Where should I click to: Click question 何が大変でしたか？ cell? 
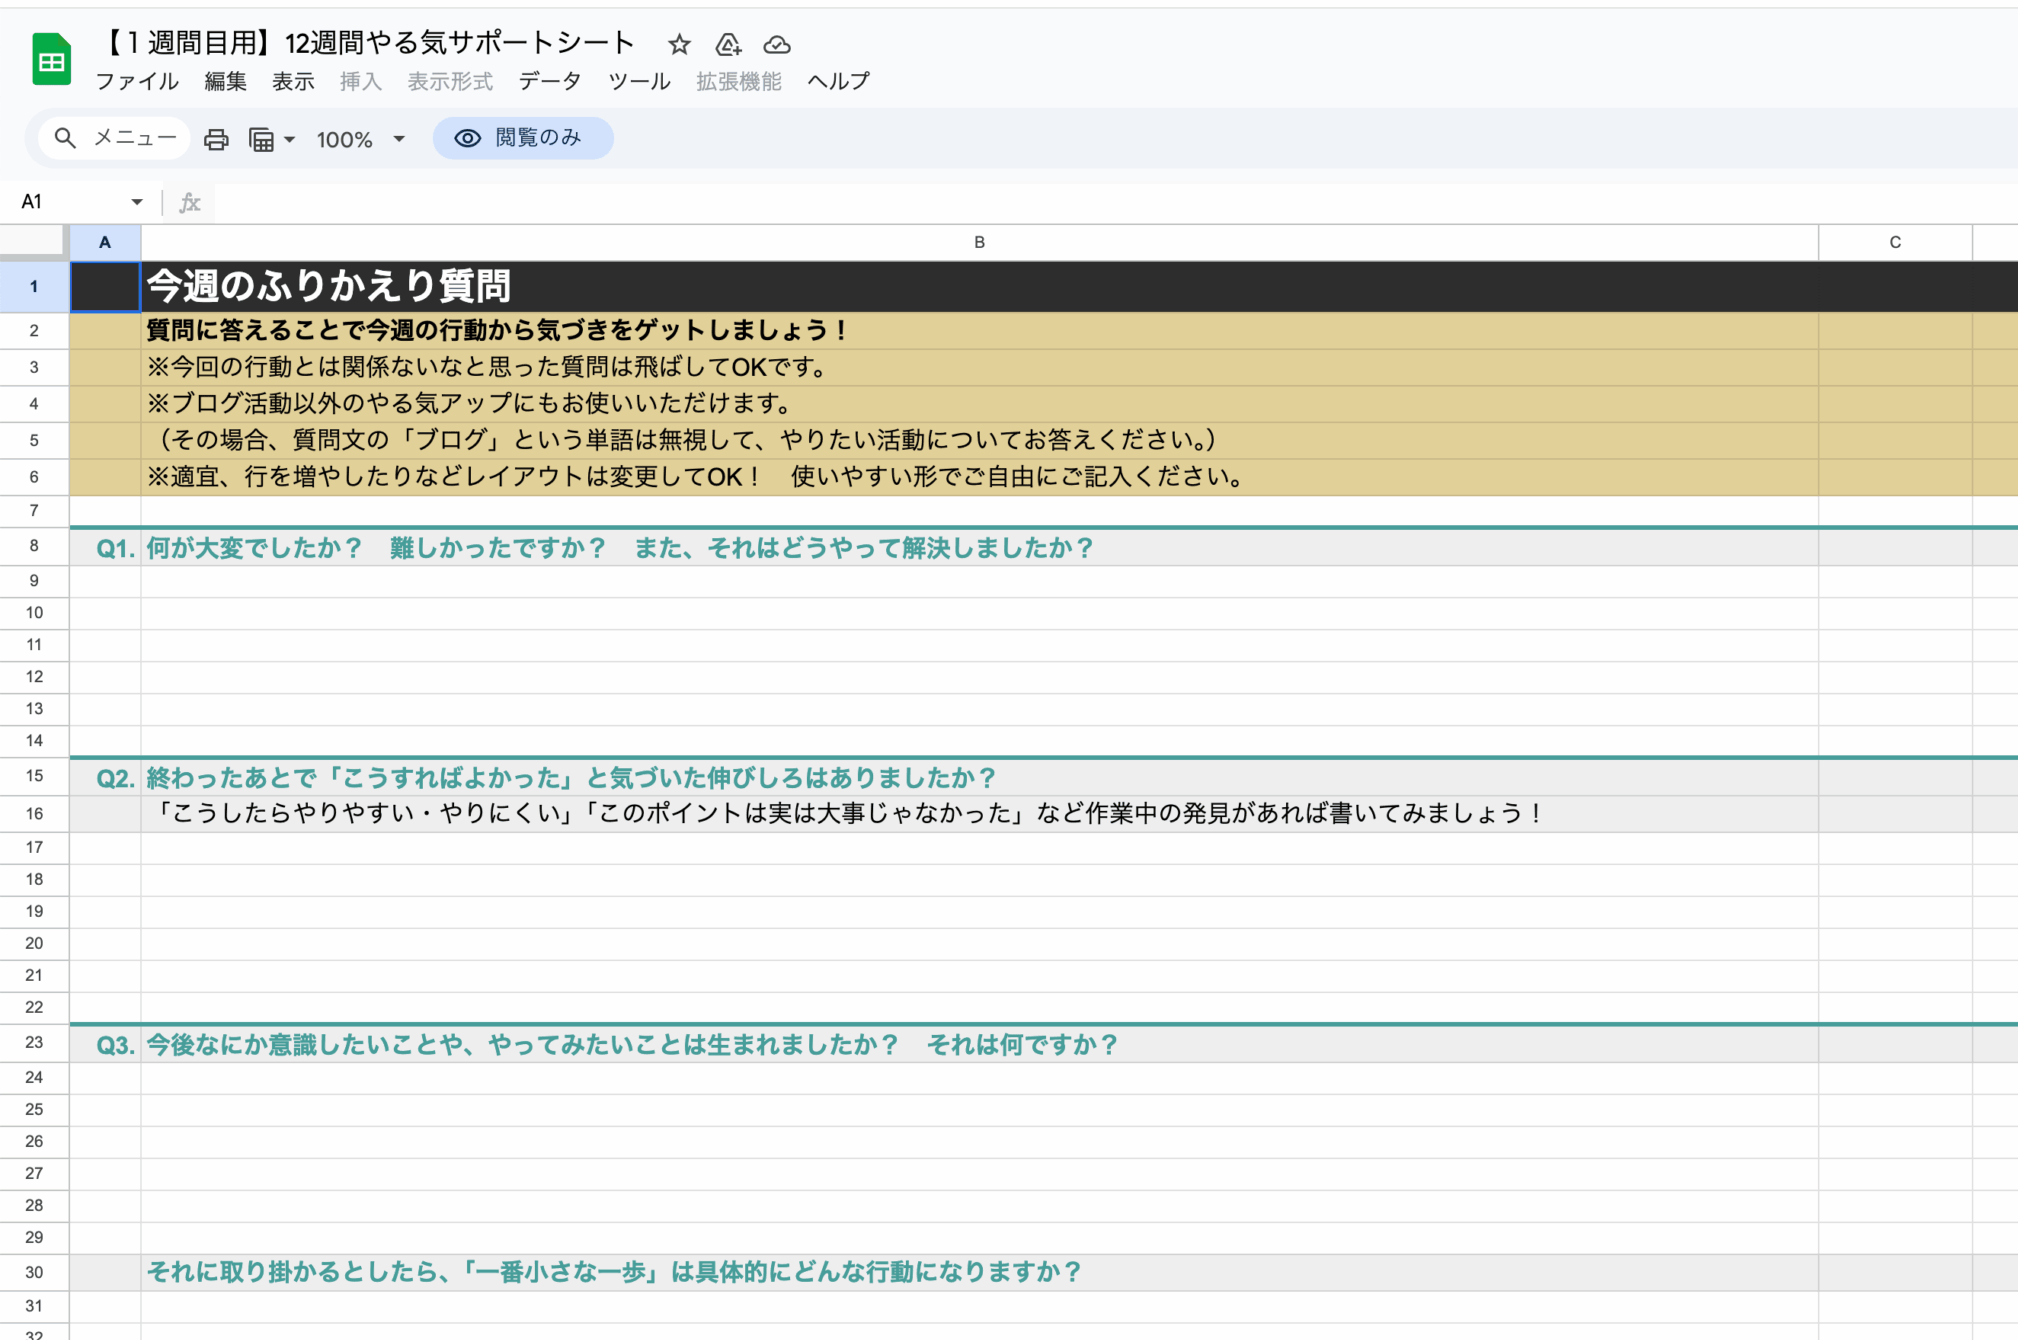coord(979,548)
